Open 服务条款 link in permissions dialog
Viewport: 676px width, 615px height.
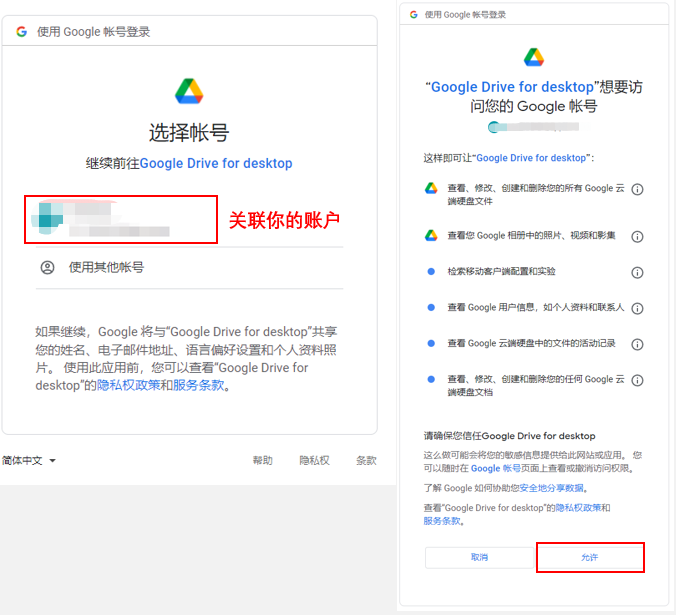(x=442, y=521)
